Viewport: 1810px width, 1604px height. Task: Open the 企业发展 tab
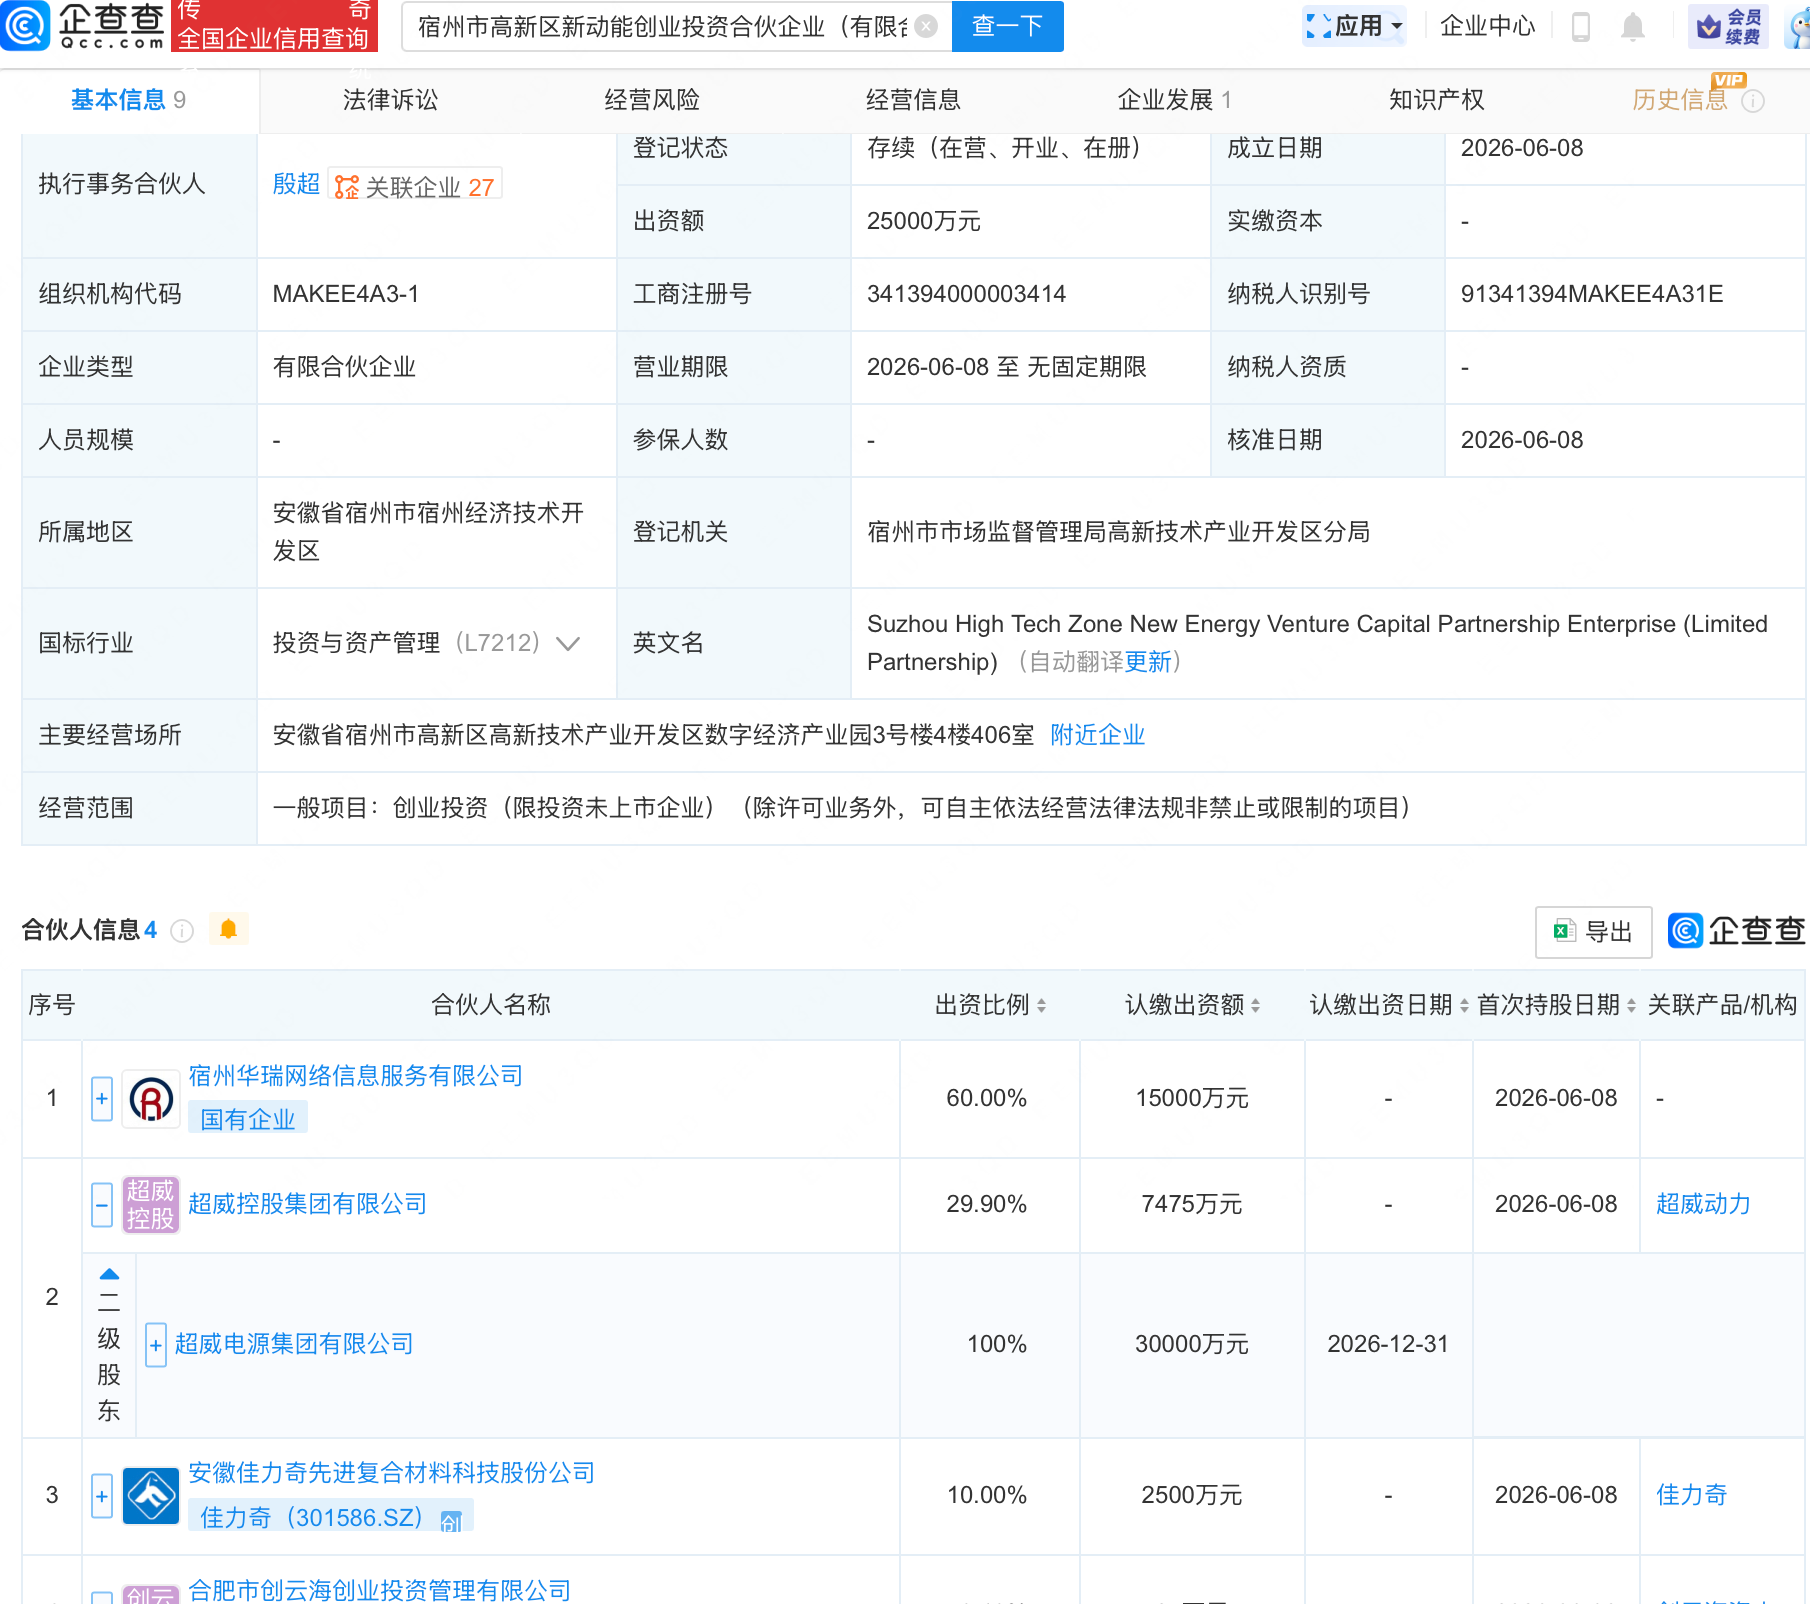pyautogui.click(x=1174, y=100)
